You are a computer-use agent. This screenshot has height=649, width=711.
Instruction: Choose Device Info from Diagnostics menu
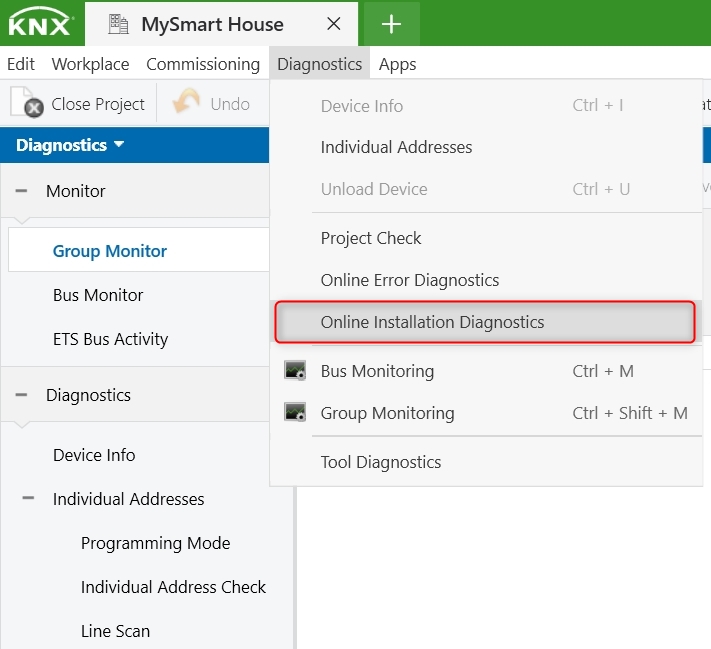coord(486,106)
